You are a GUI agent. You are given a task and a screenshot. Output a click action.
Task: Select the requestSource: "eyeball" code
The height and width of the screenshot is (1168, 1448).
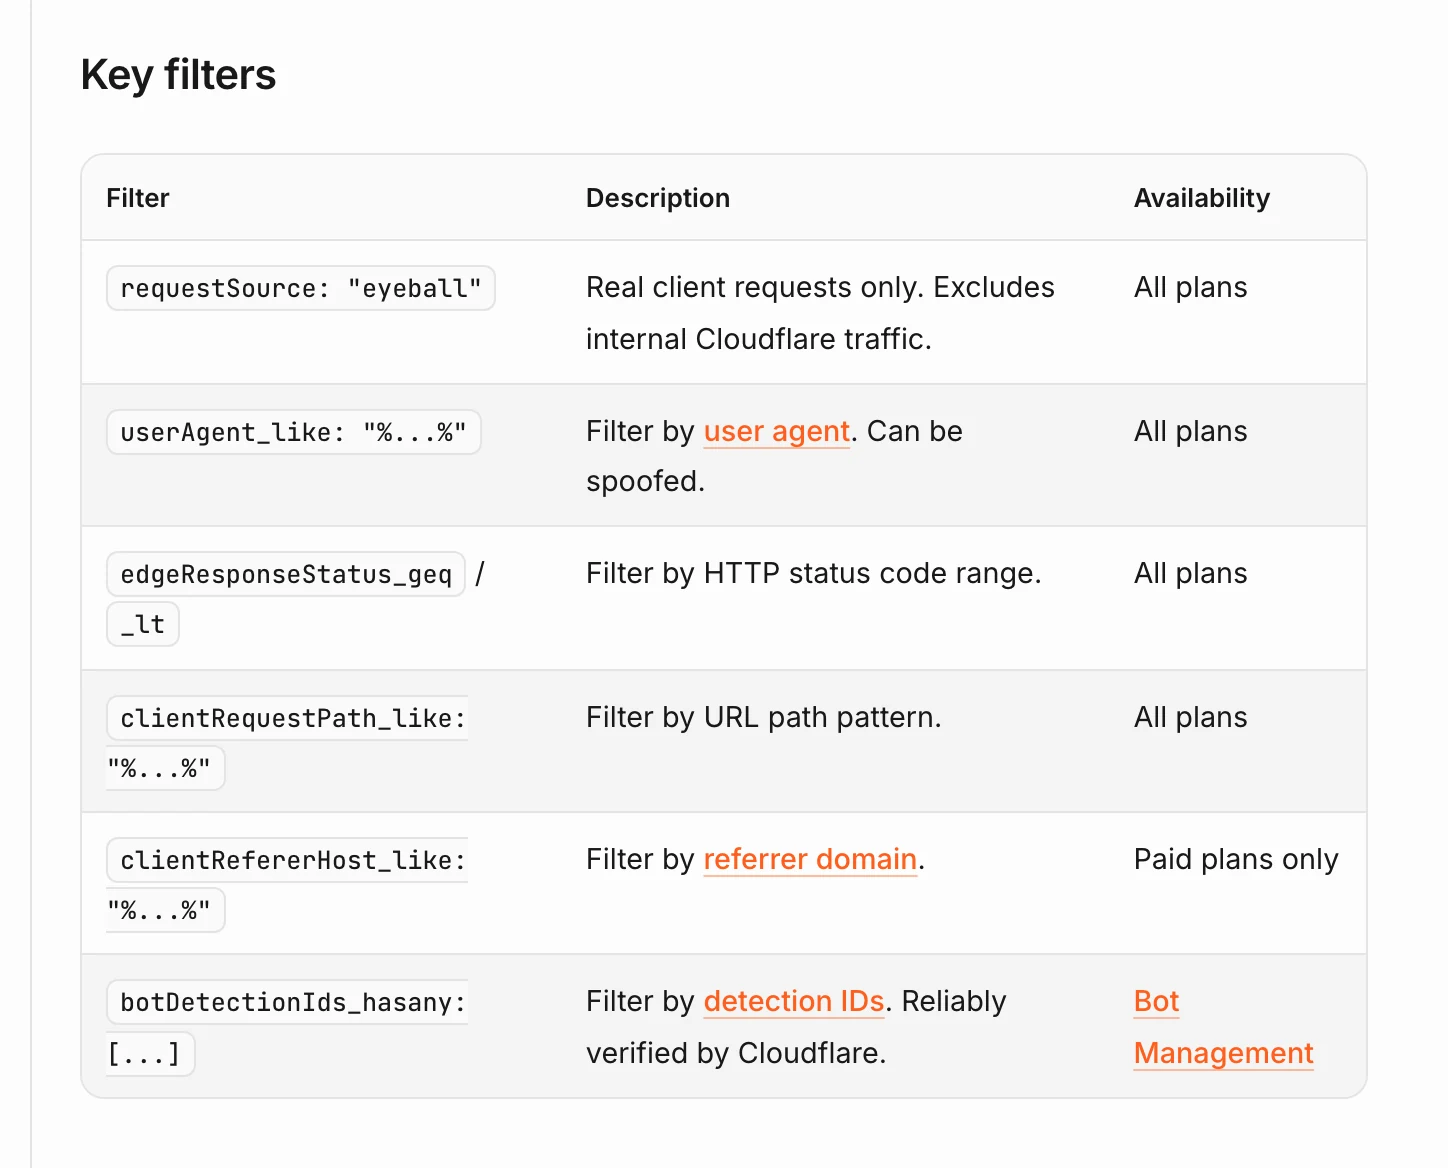(301, 288)
